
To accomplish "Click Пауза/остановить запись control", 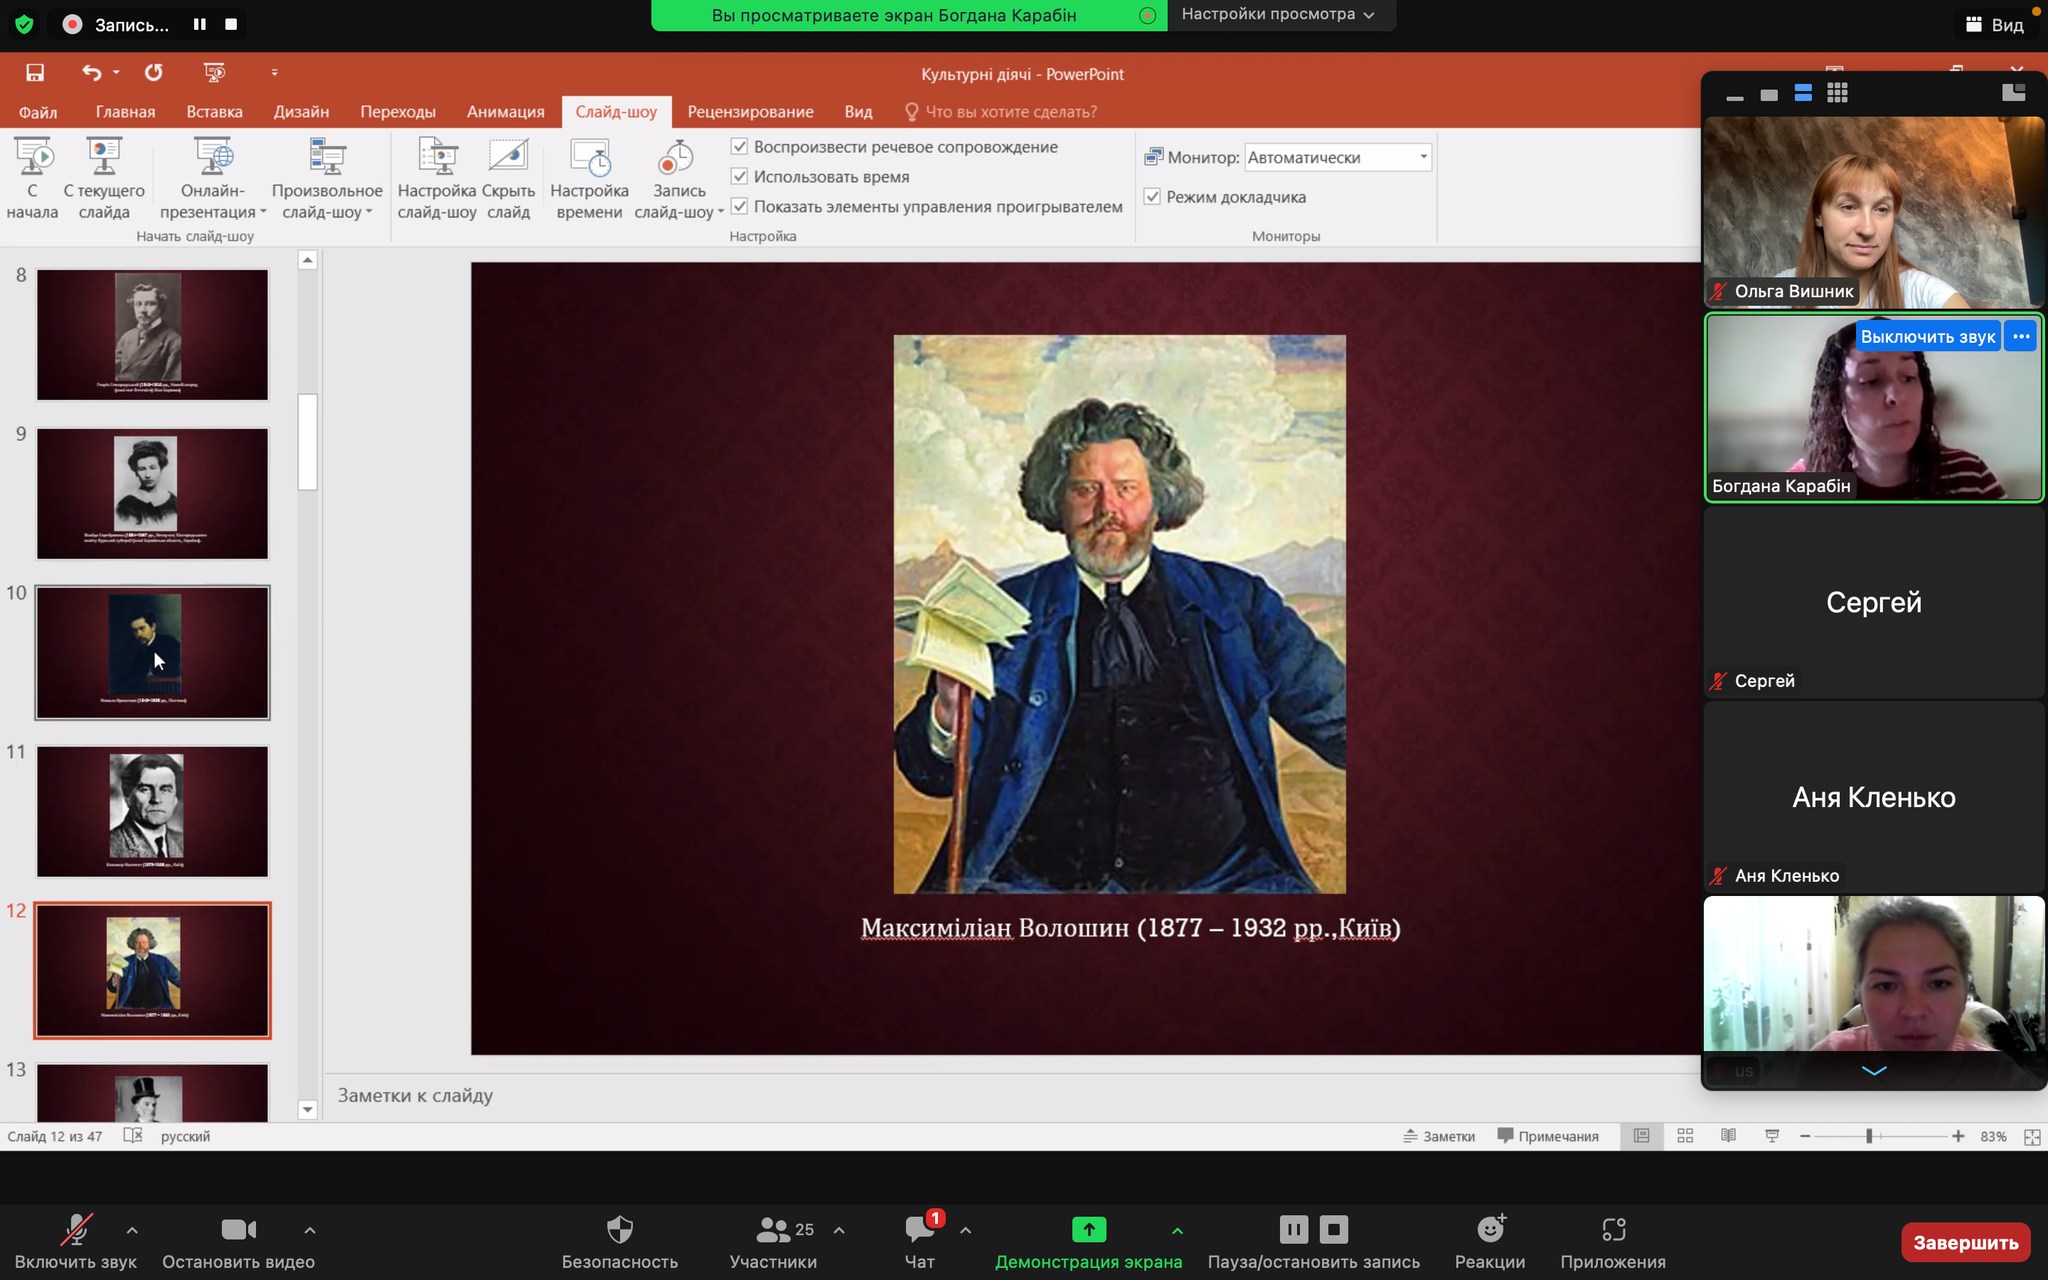I will 1313,1242.
